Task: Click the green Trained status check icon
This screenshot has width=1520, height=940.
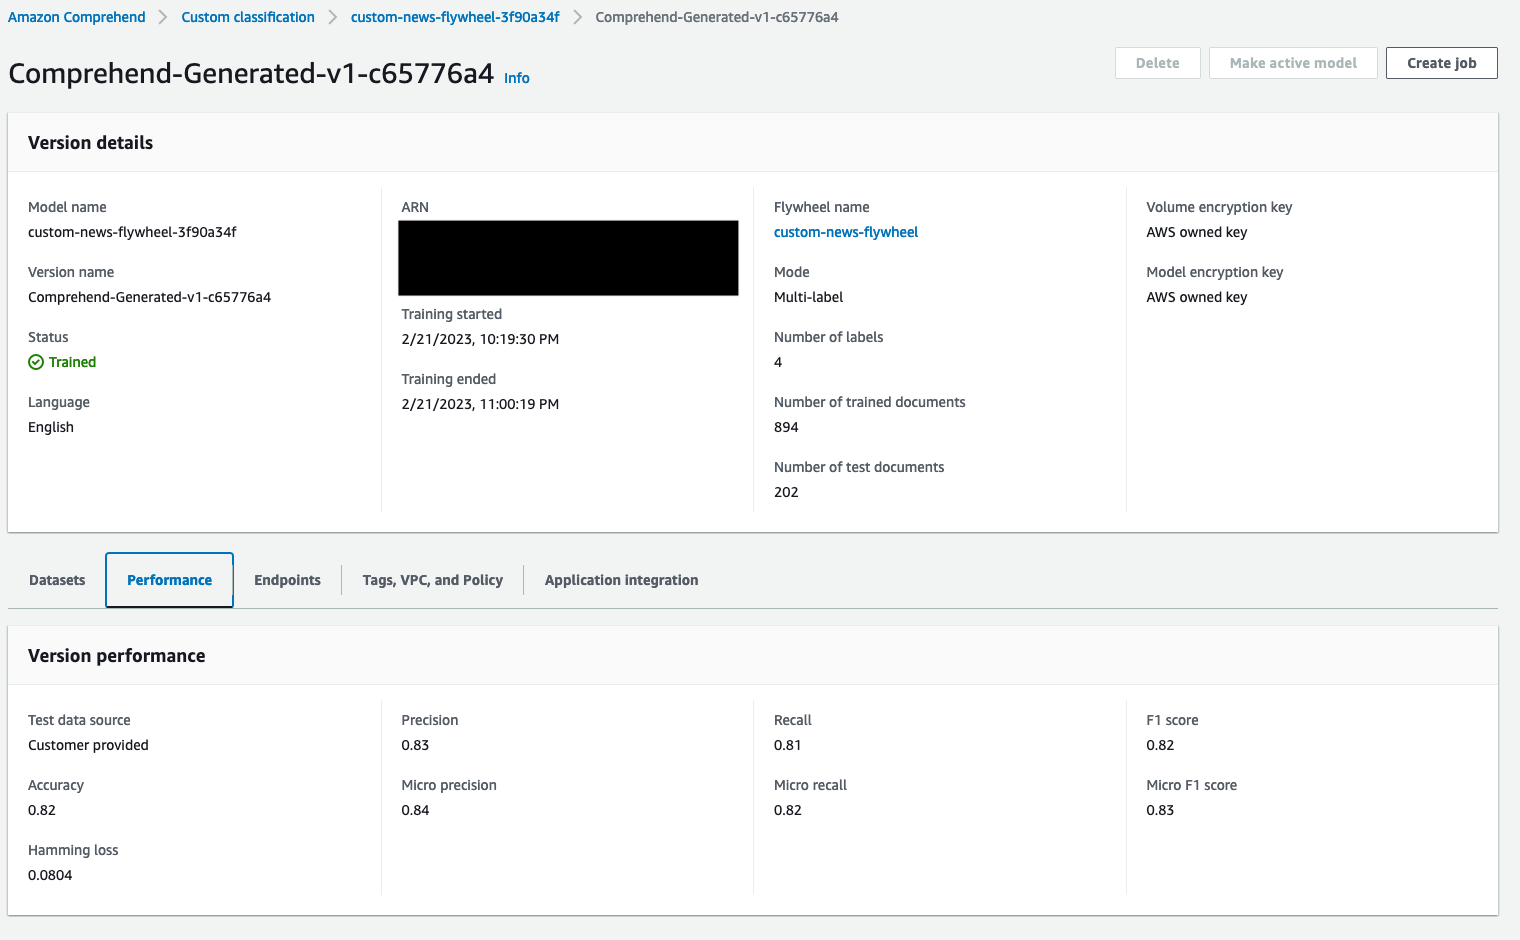Action: coord(35,362)
